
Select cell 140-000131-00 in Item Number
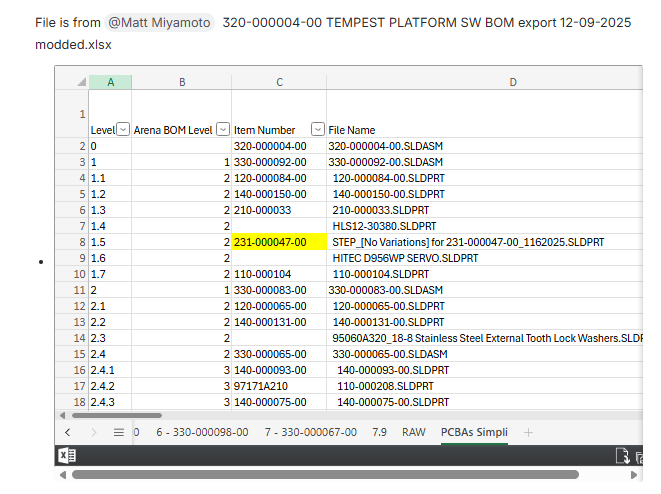coord(279,322)
